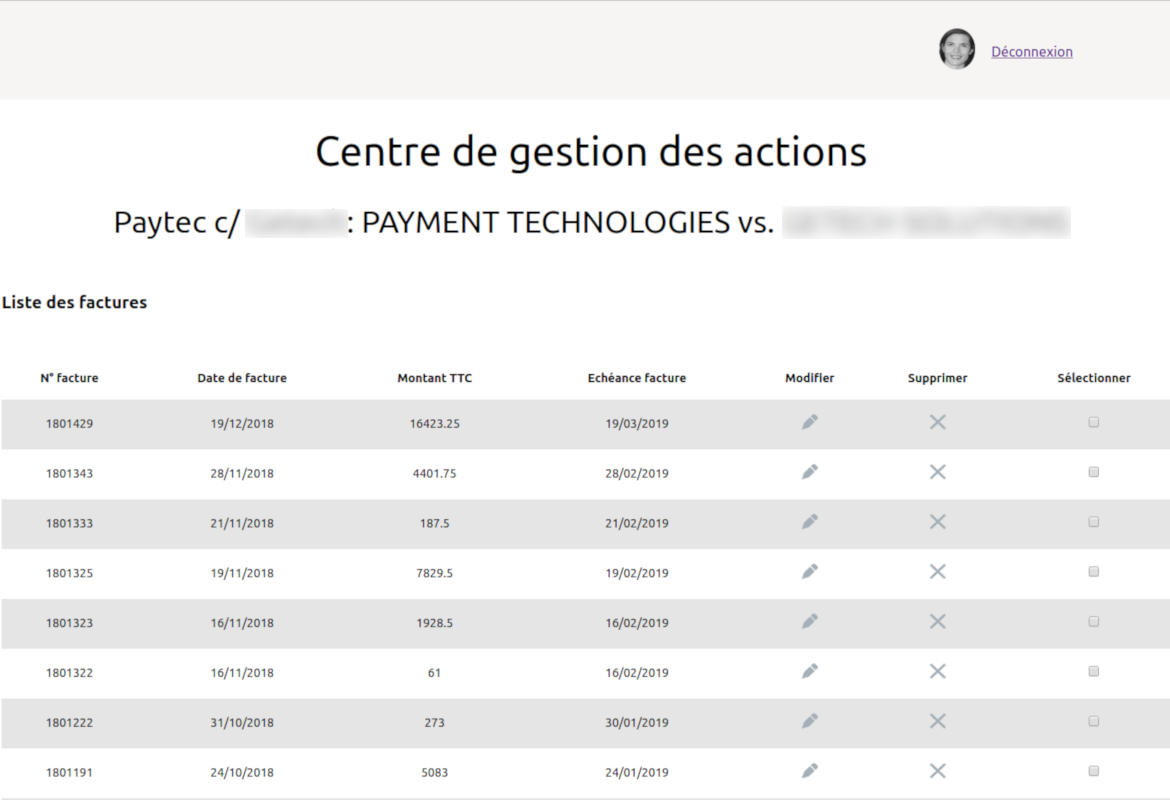Open edit for invoice 1801325

pyautogui.click(x=810, y=572)
